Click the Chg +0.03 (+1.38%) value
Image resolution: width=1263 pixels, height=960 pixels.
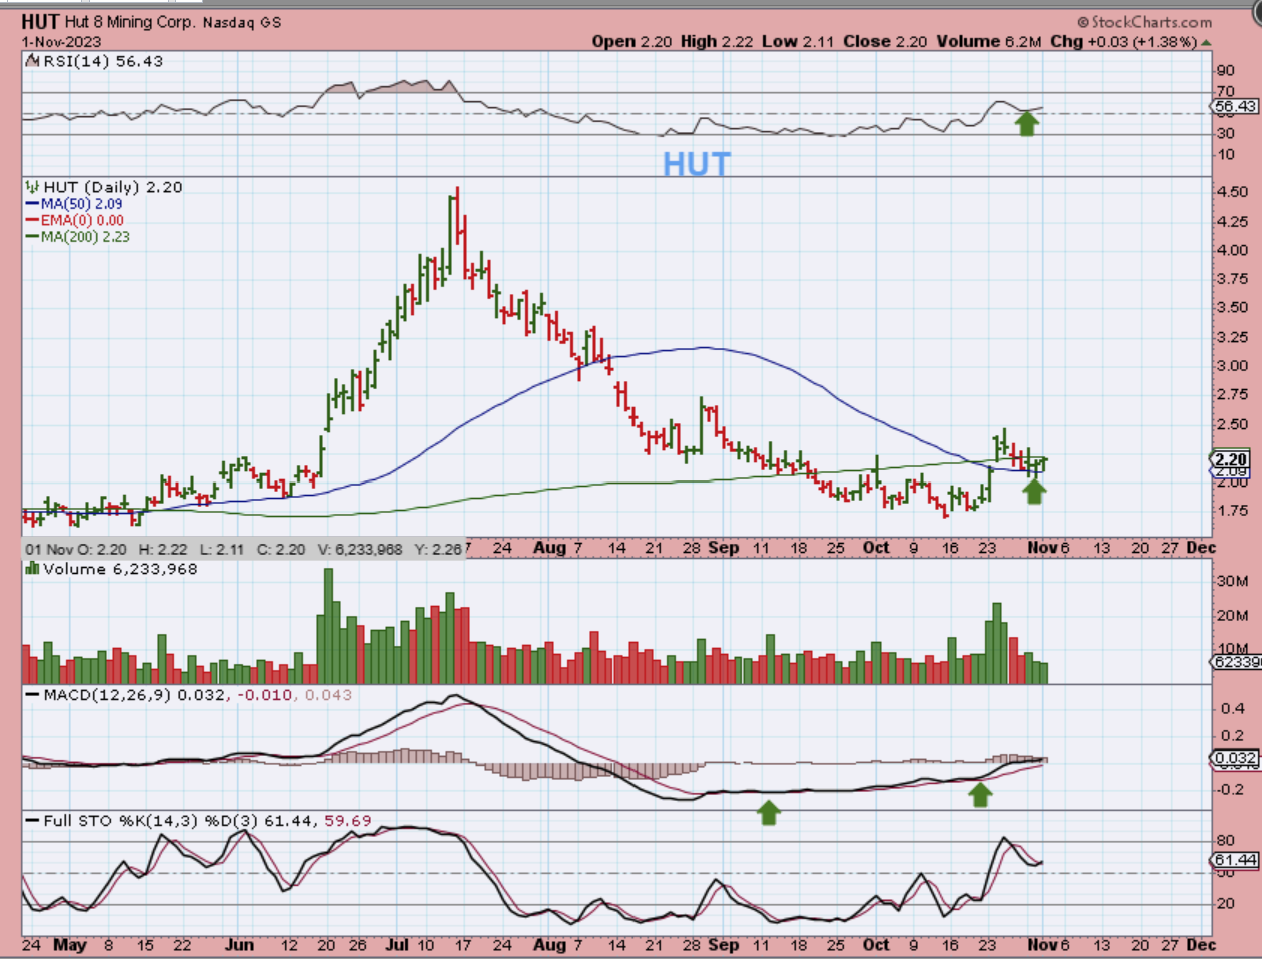click(x=1123, y=41)
